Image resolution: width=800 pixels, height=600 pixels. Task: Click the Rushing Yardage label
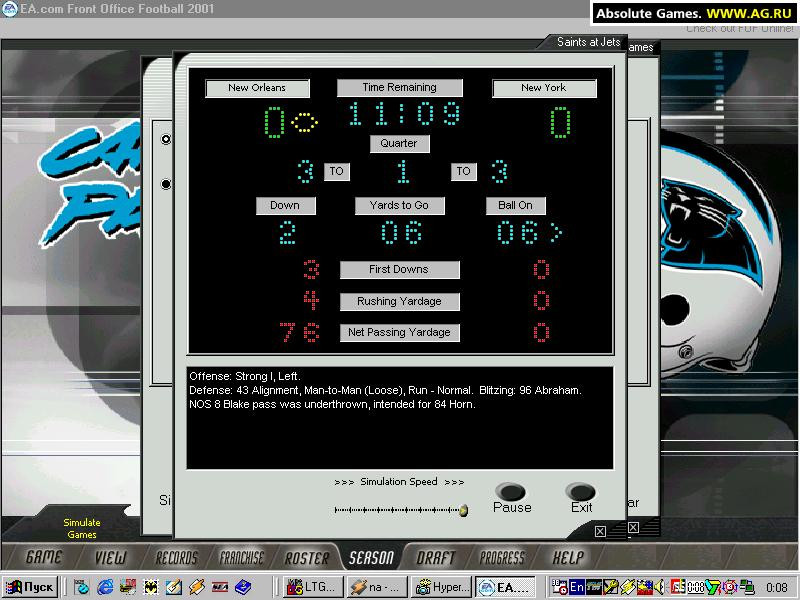[399, 302]
